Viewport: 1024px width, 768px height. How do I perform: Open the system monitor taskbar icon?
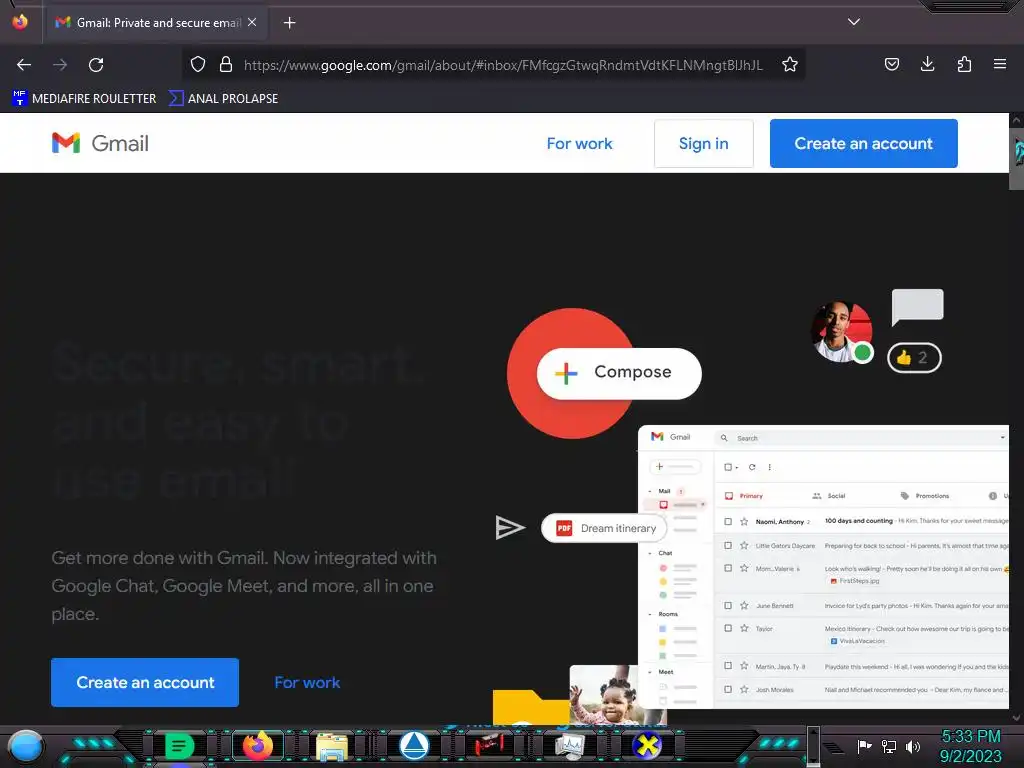(569, 746)
